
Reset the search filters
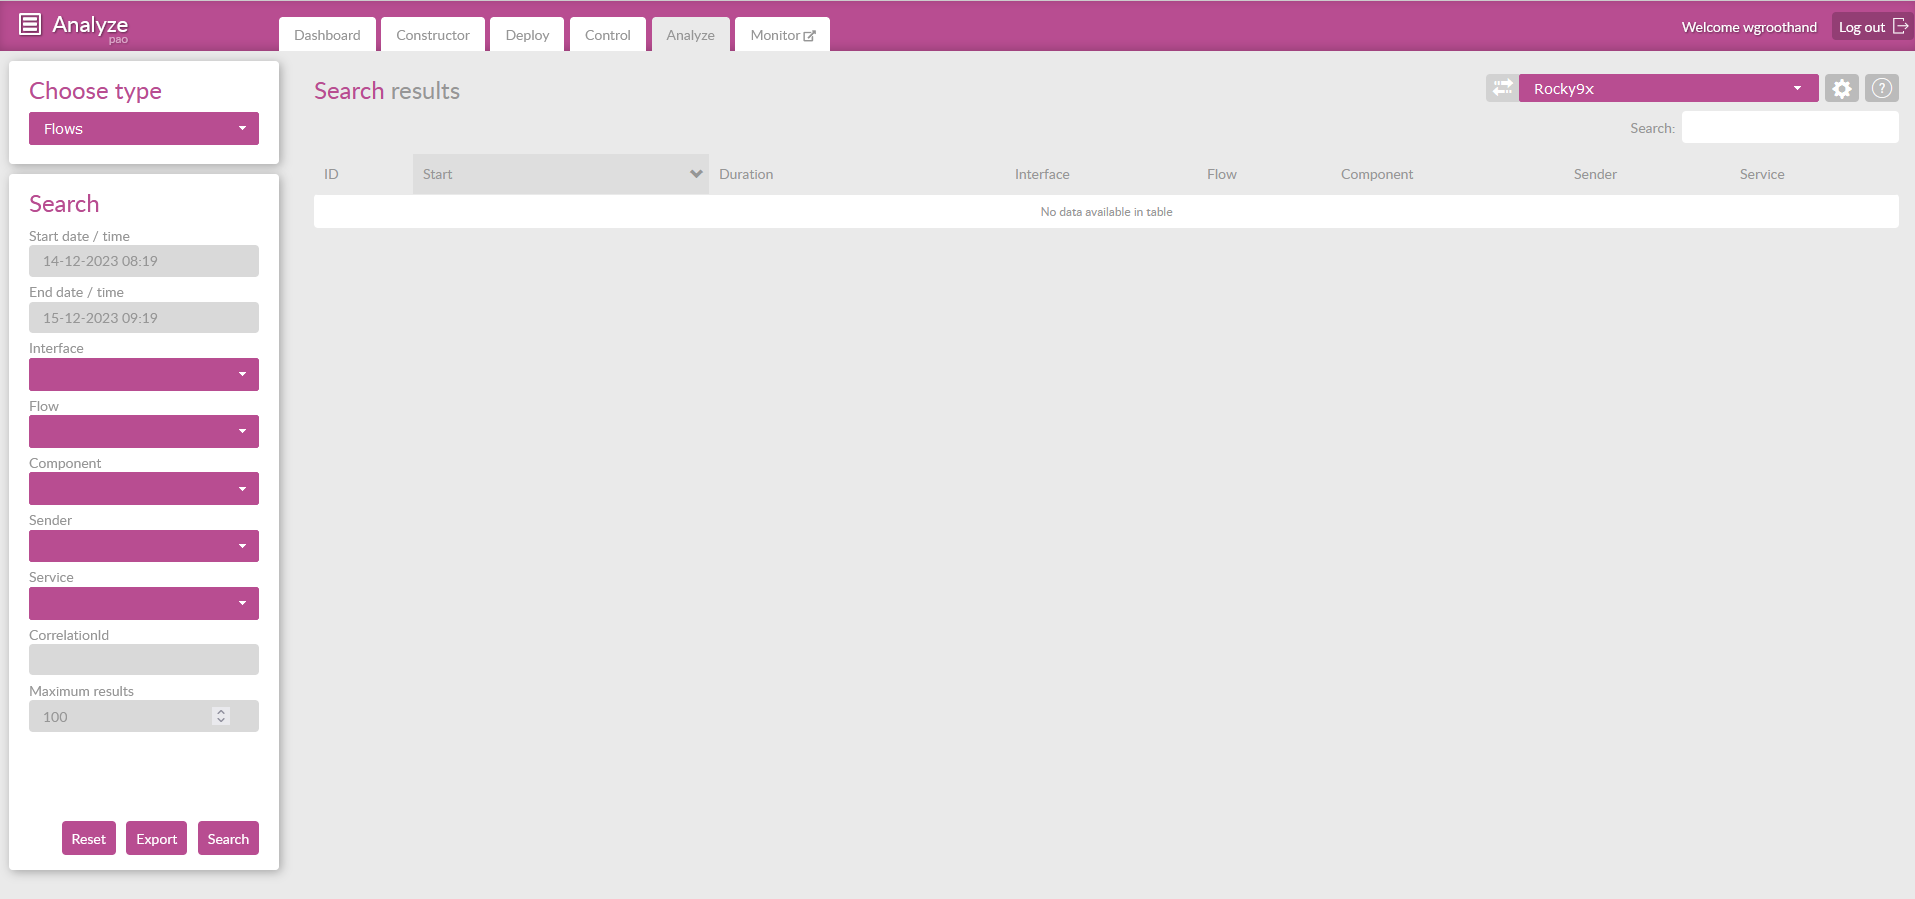89,839
